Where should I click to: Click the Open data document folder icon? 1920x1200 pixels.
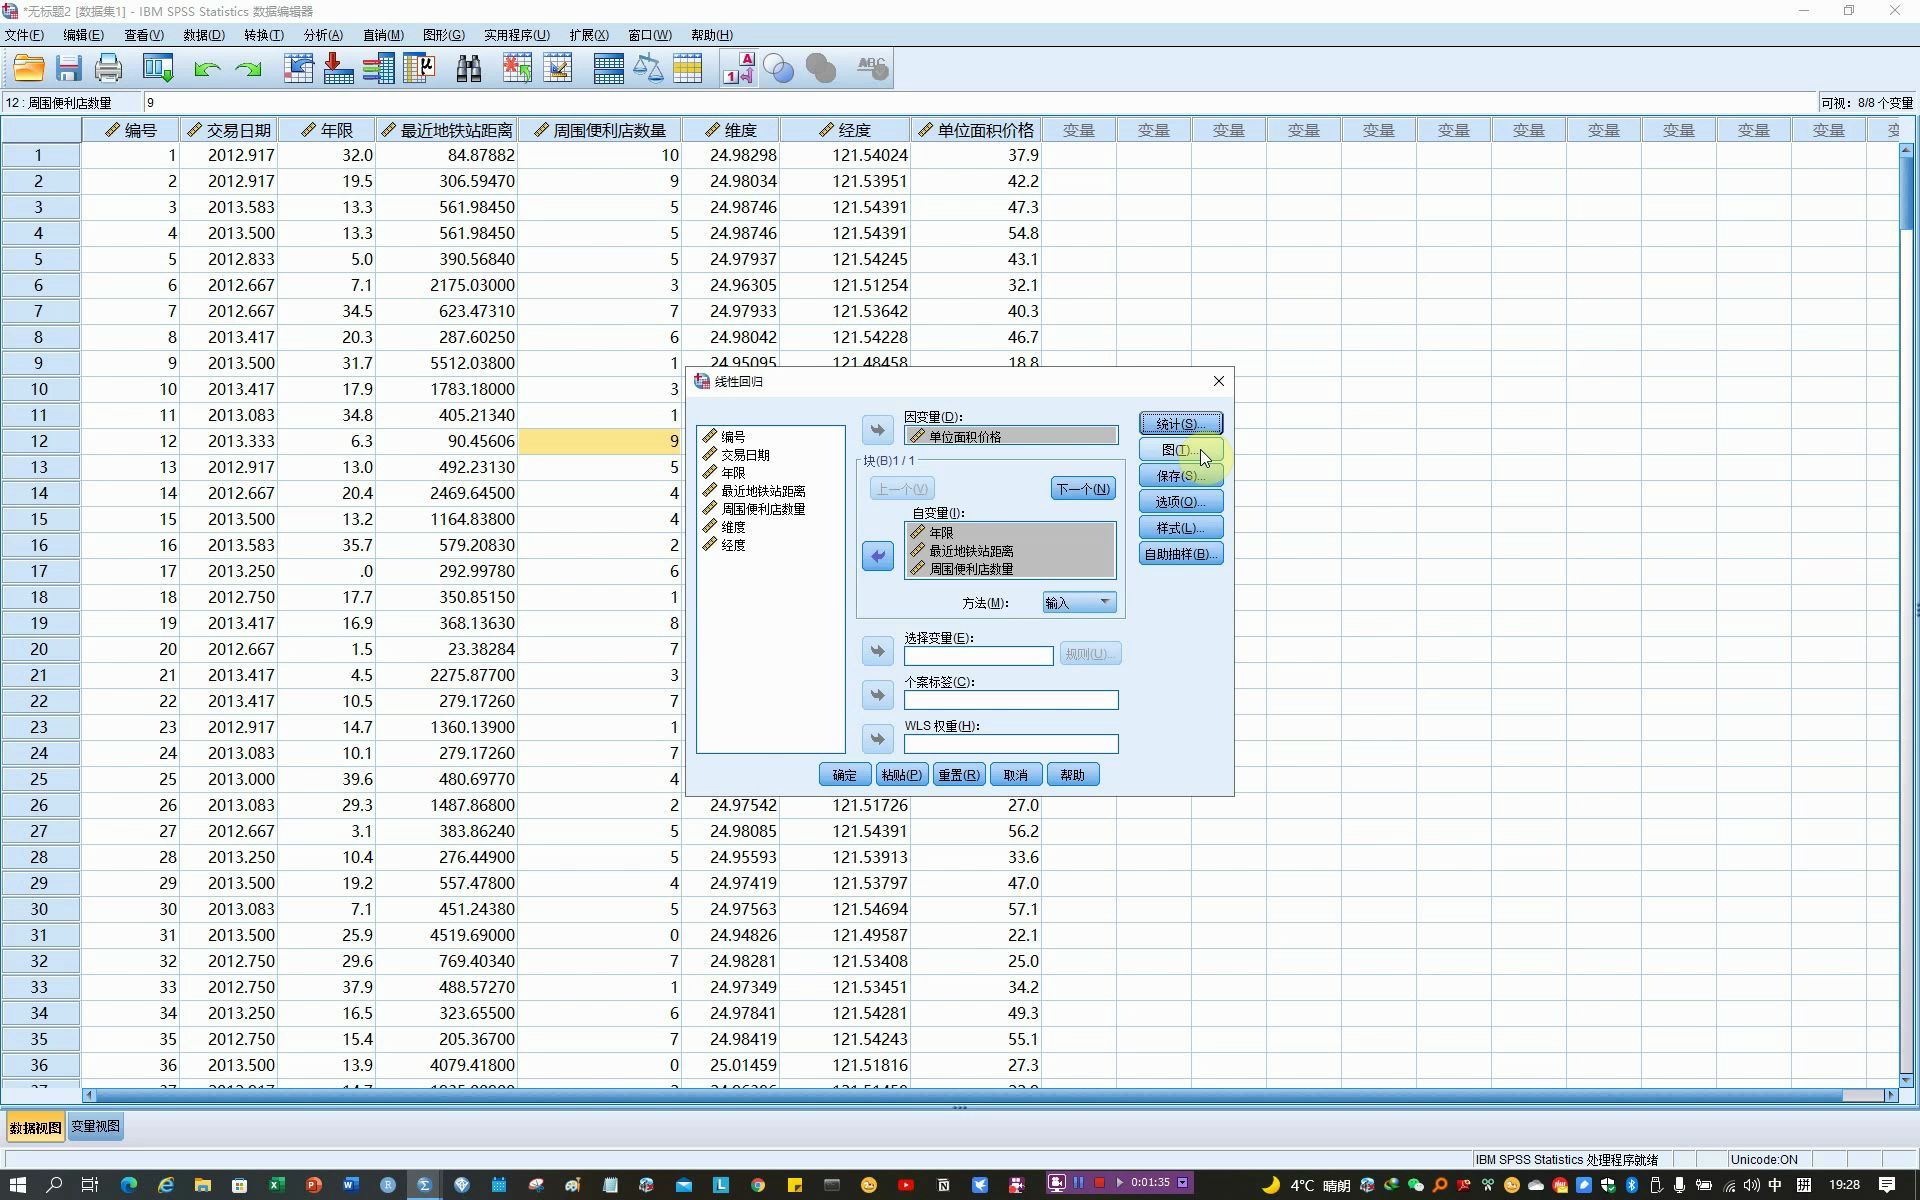click(x=29, y=68)
